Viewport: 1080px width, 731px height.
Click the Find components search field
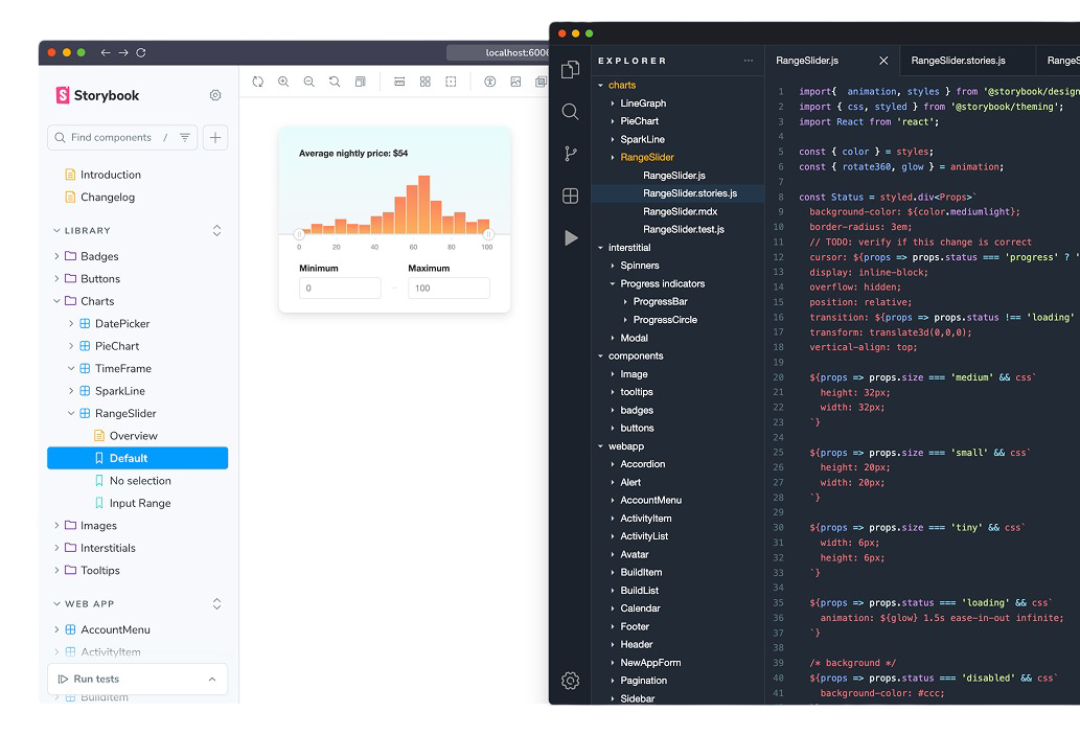pyautogui.click(x=122, y=138)
